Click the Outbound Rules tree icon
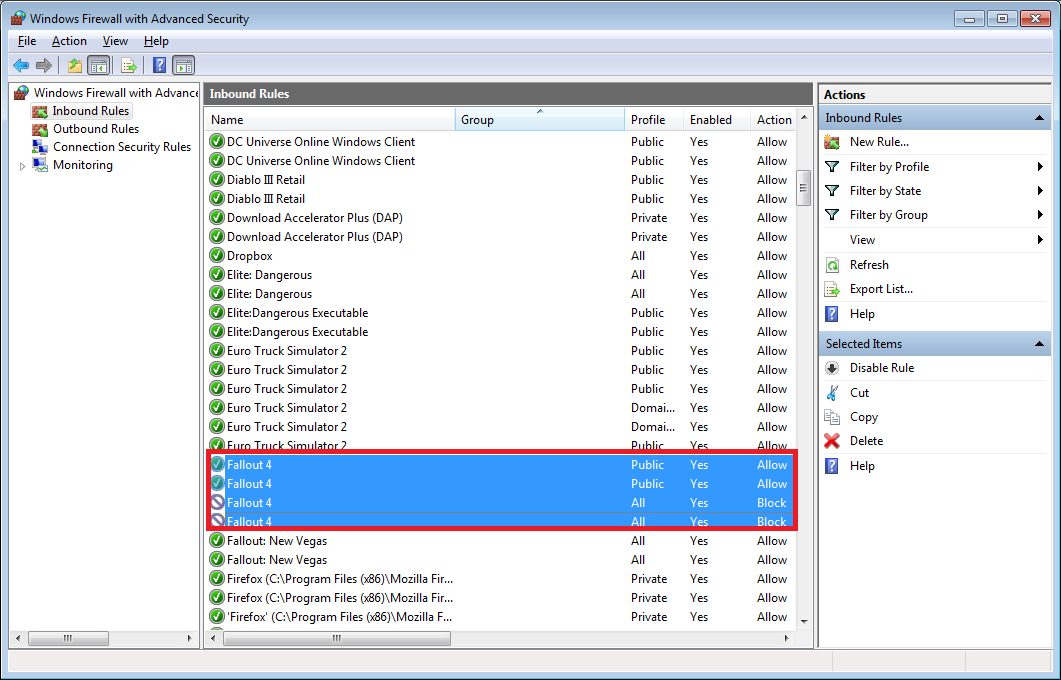1061x680 pixels. [40, 129]
